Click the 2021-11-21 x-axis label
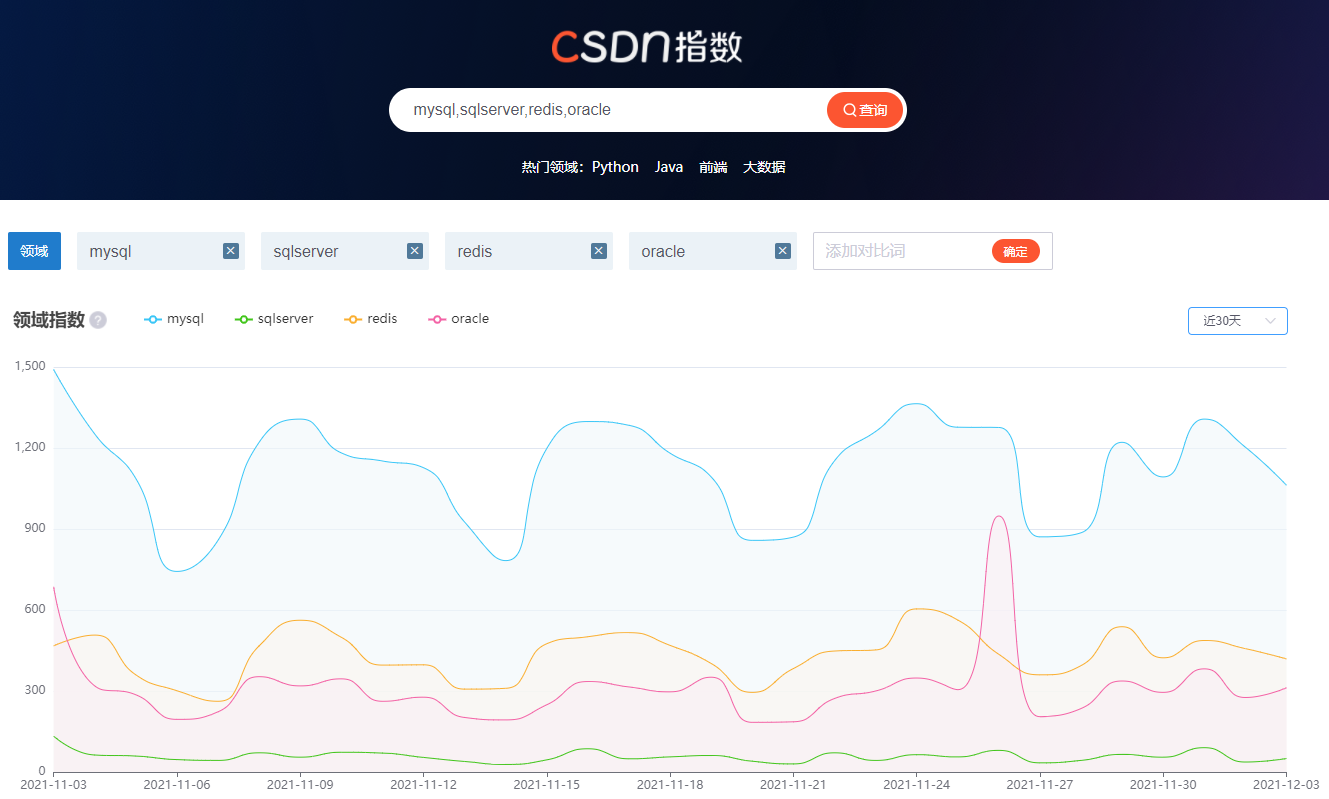Image resolution: width=1329 pixels, height=799 pixels. [793, 785]
